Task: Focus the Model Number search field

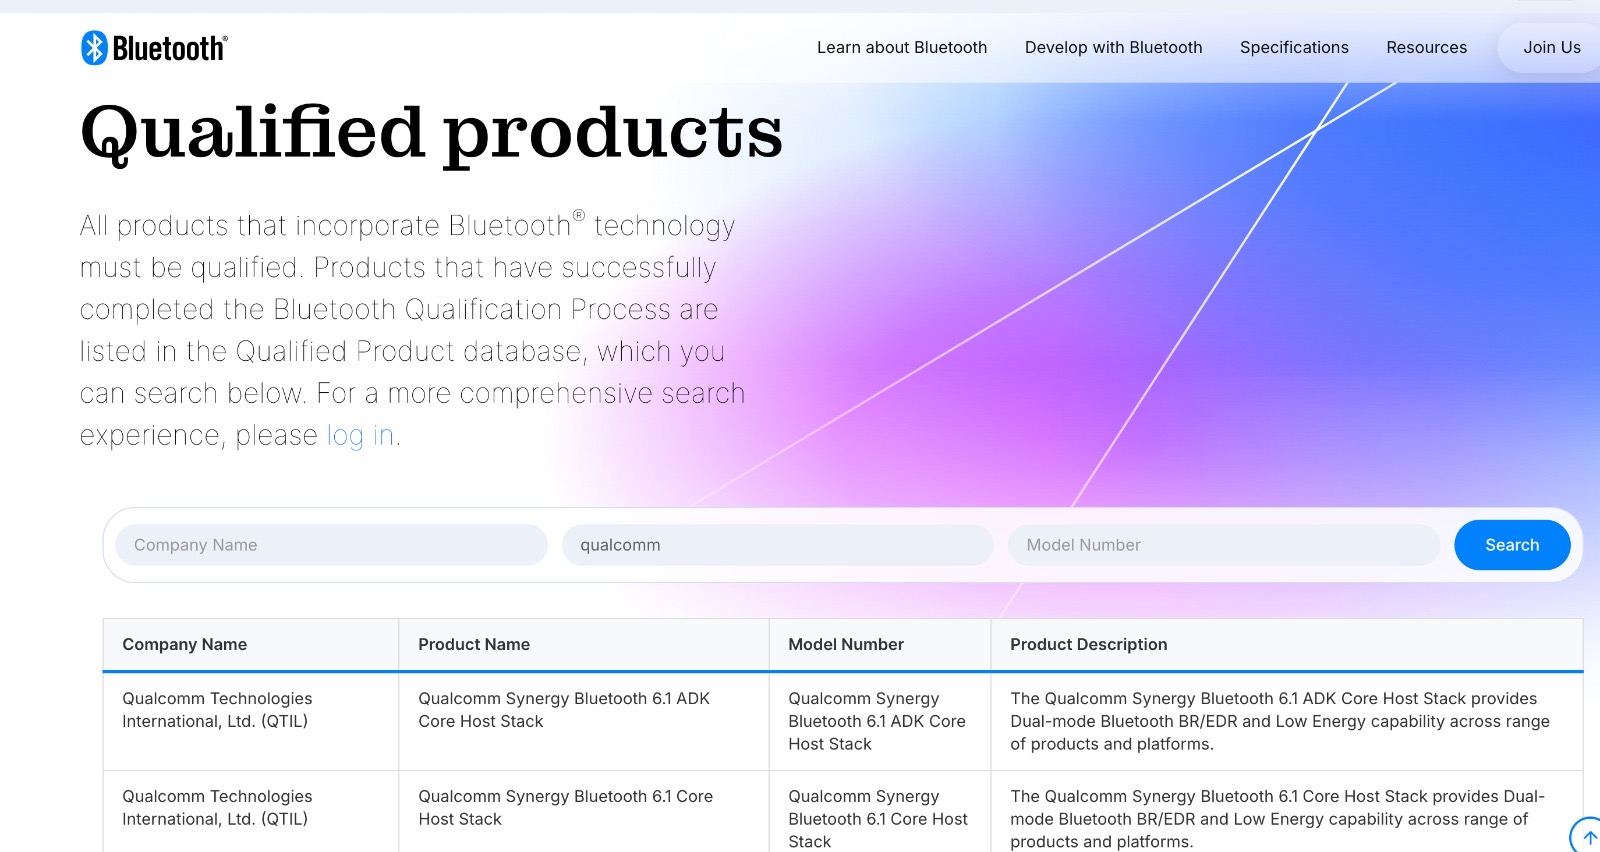Action: (x=1223, y=545)
